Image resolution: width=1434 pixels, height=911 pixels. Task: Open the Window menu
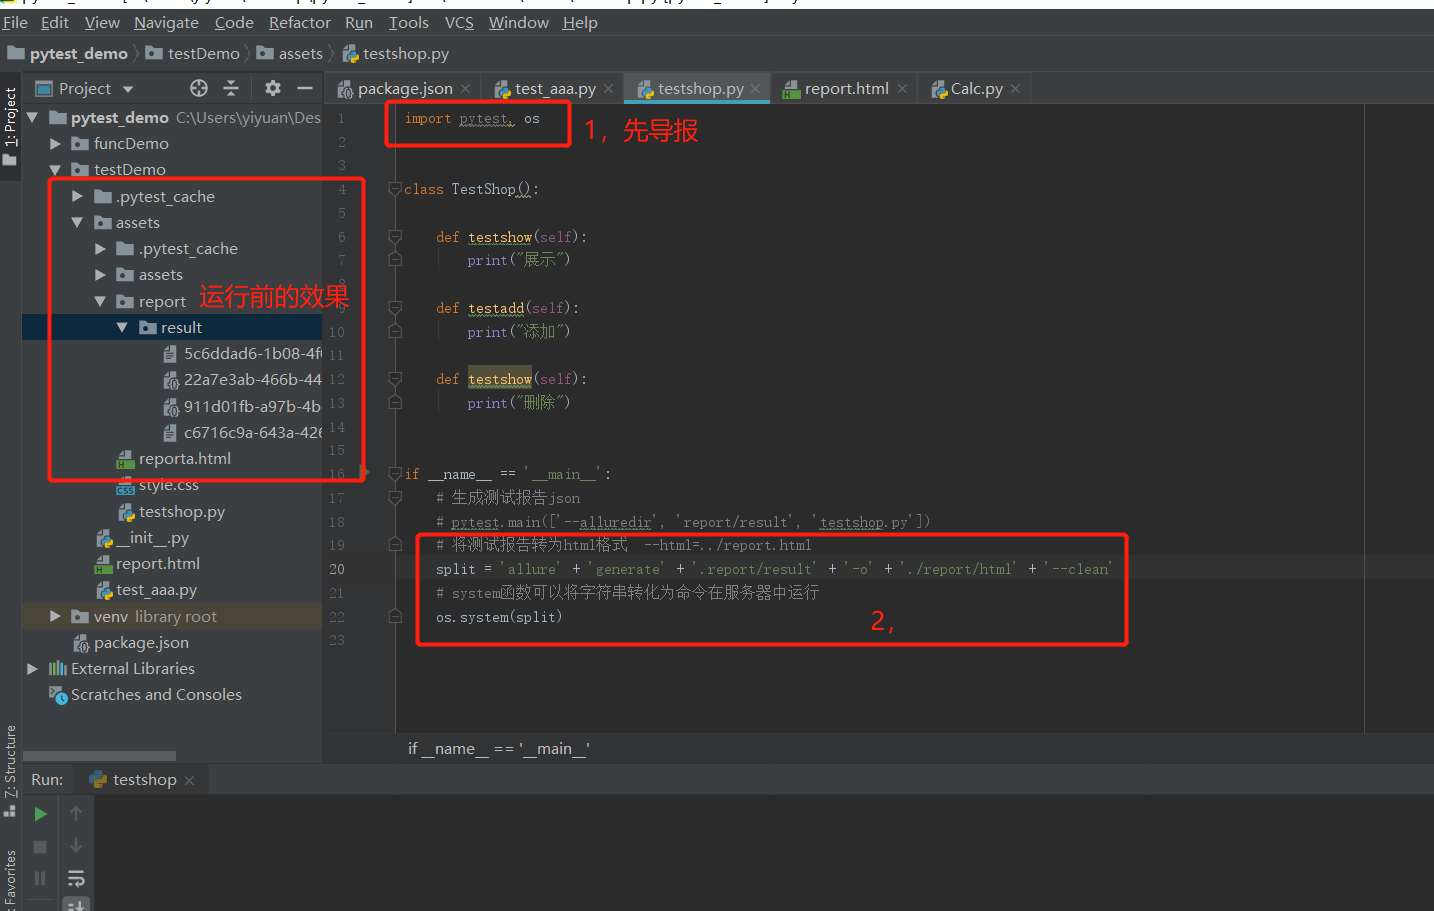518,22
